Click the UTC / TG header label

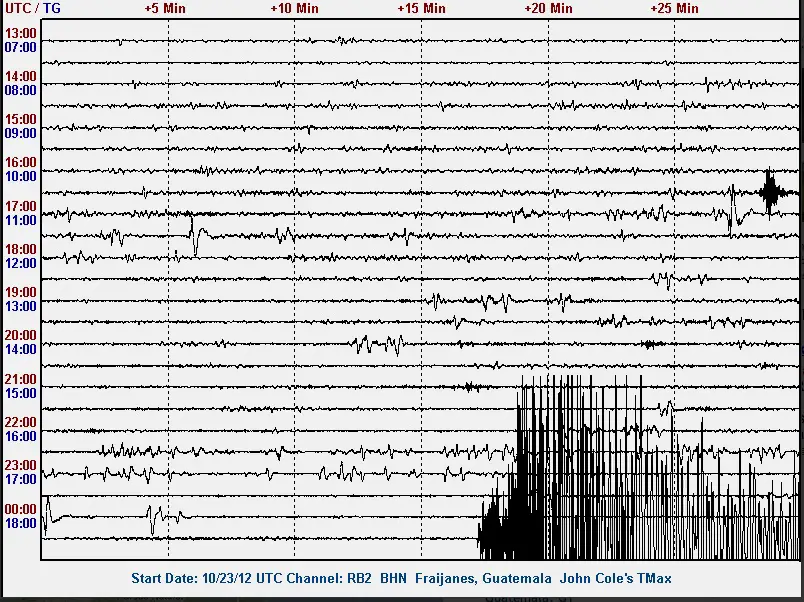32,8
